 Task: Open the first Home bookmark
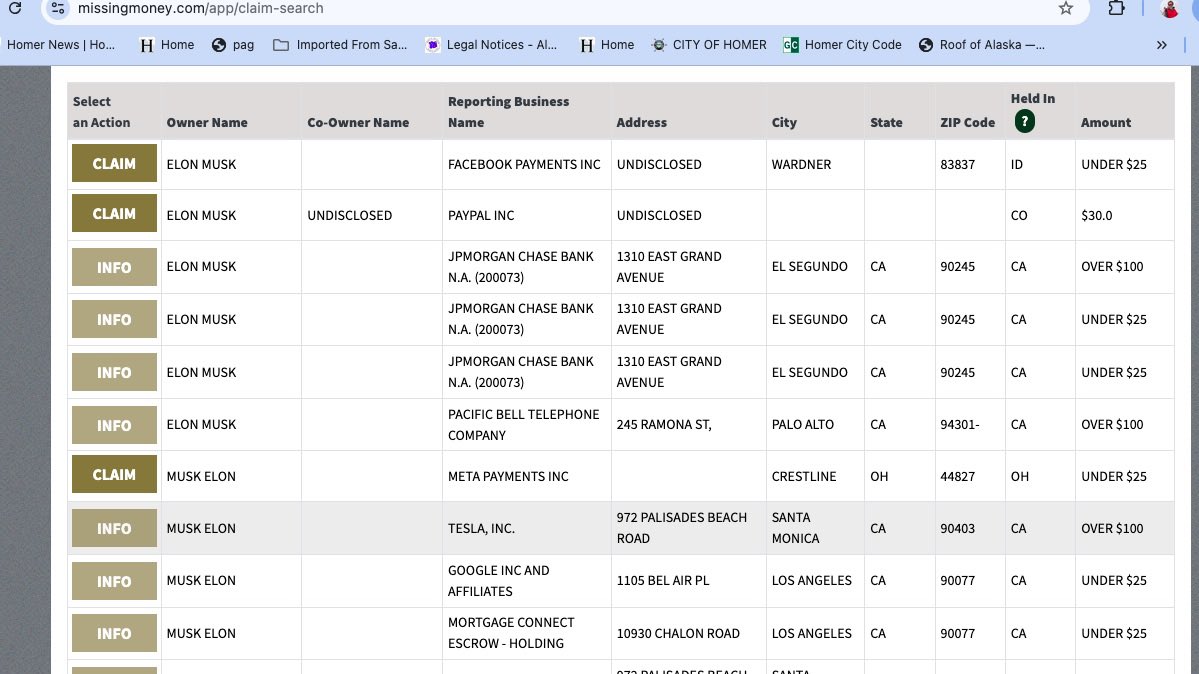(167, 45)
